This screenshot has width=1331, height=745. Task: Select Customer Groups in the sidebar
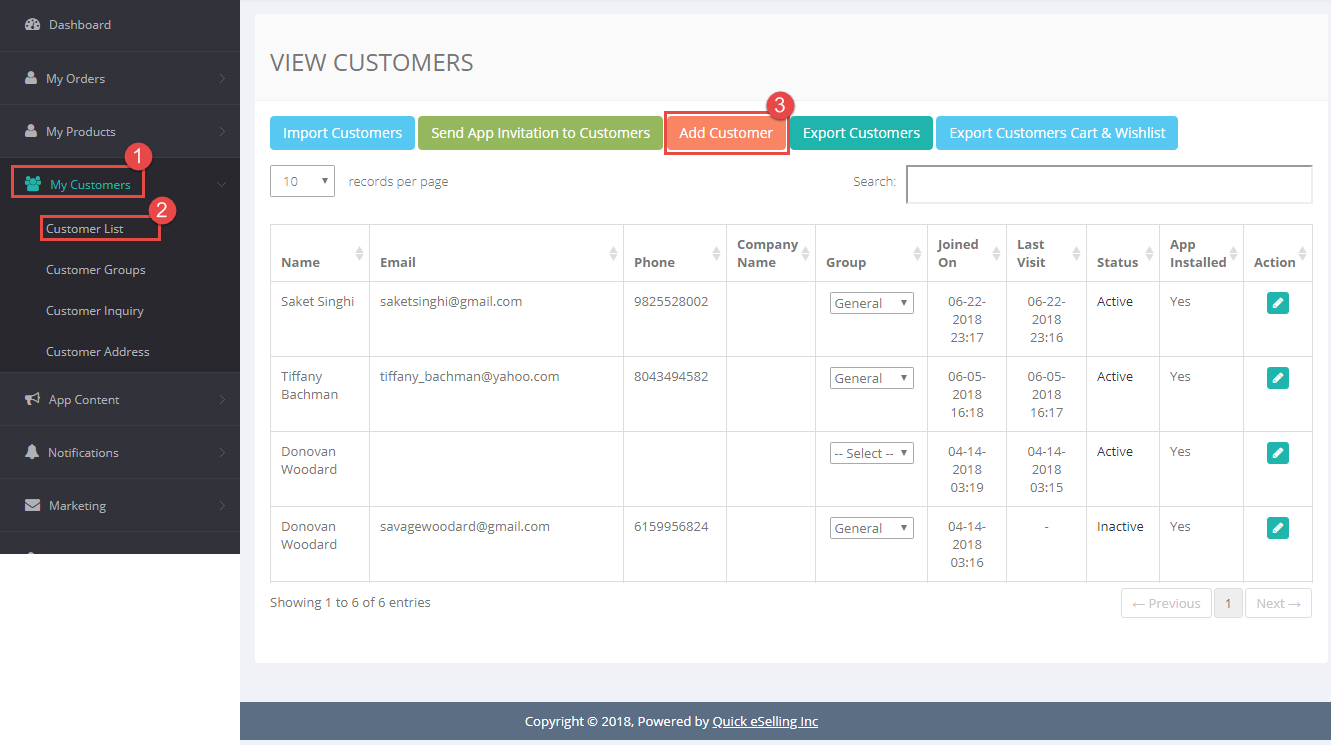[96, 269]
